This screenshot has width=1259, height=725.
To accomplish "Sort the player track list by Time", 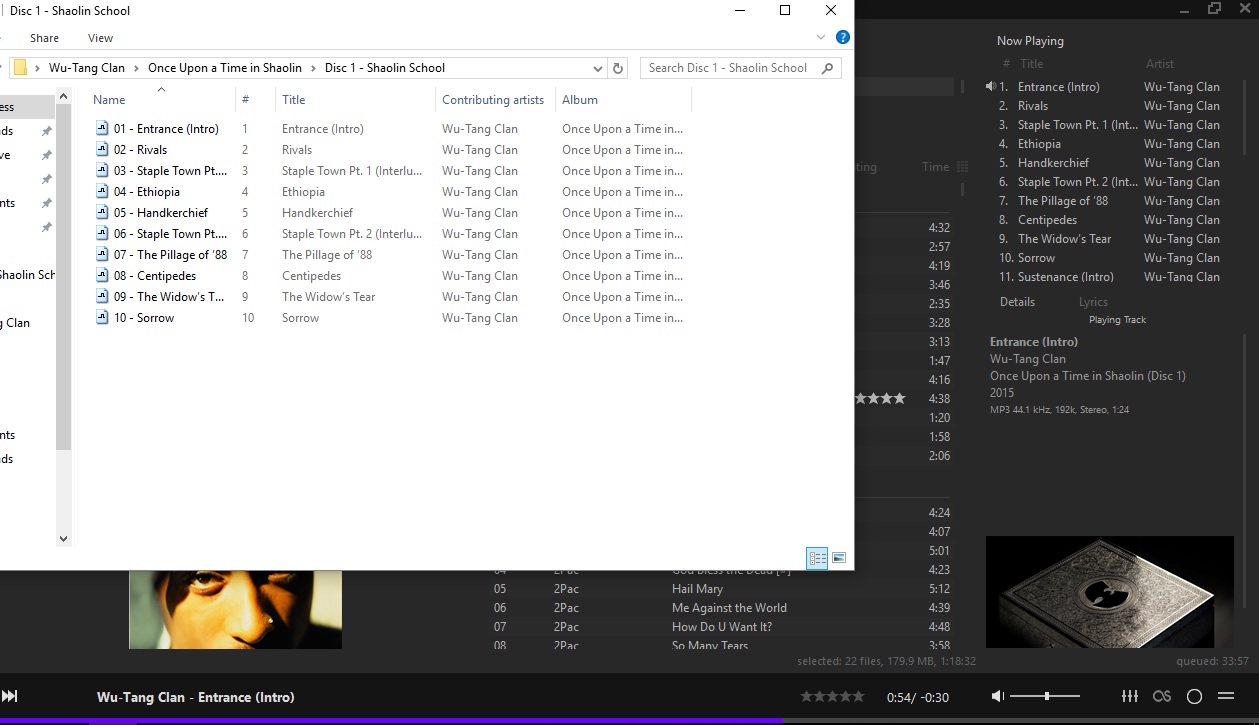I will [x=936, y=167].
